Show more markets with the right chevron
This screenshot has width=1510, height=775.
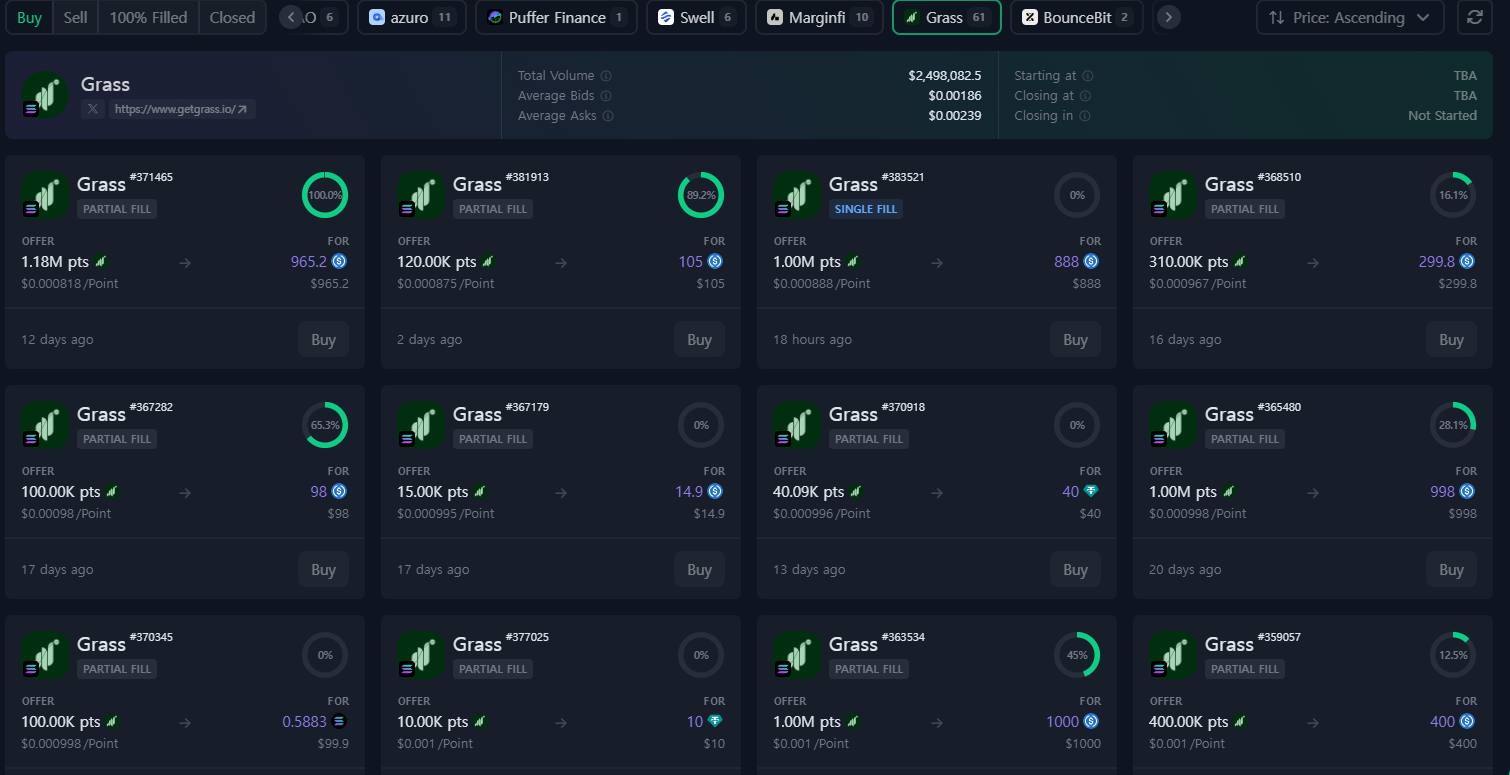1169,17
